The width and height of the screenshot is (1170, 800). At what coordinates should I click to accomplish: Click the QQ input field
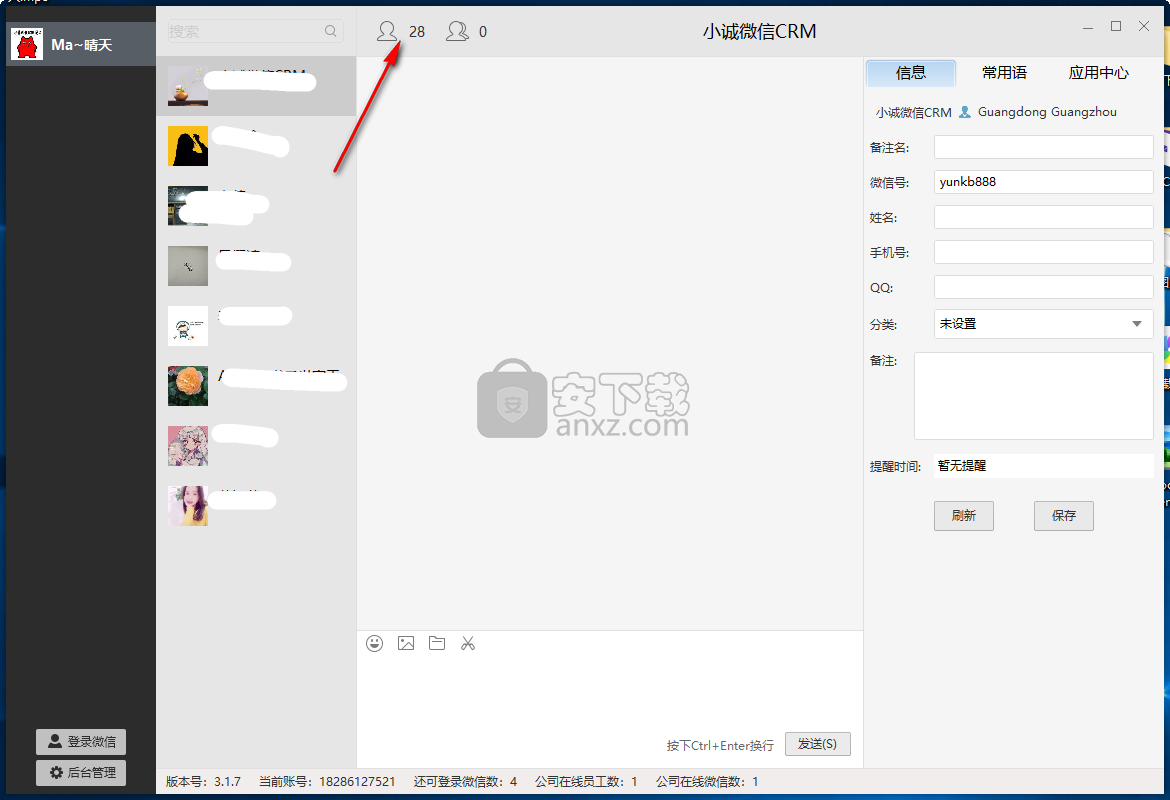tap(1043, 287)
